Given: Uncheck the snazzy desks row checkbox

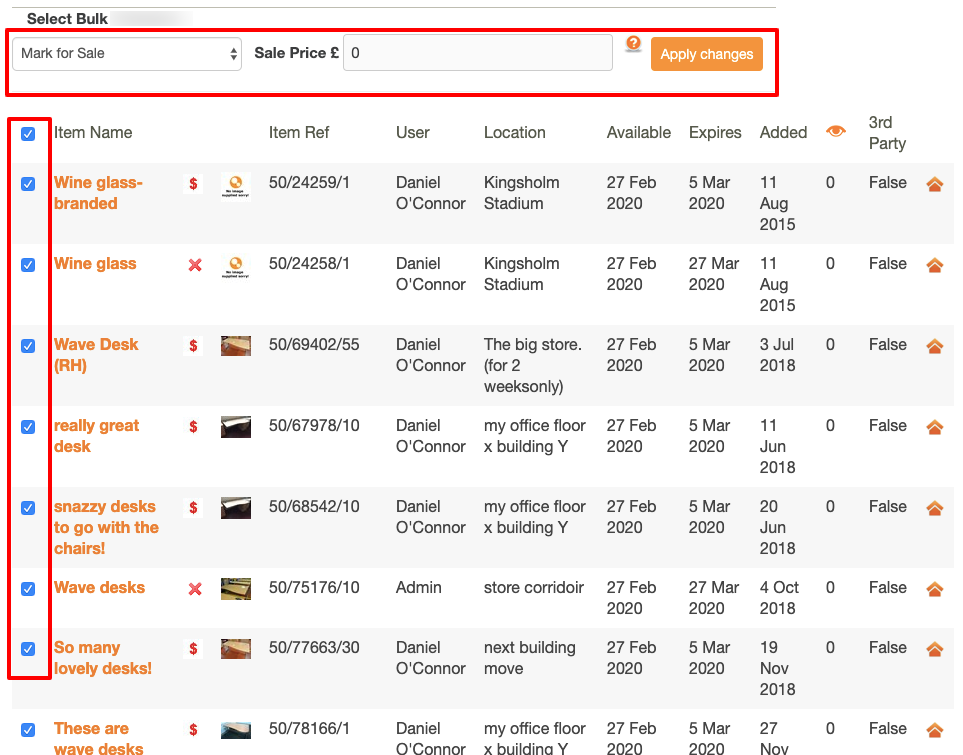Looking at the screenshot, I should click(28, 508).
